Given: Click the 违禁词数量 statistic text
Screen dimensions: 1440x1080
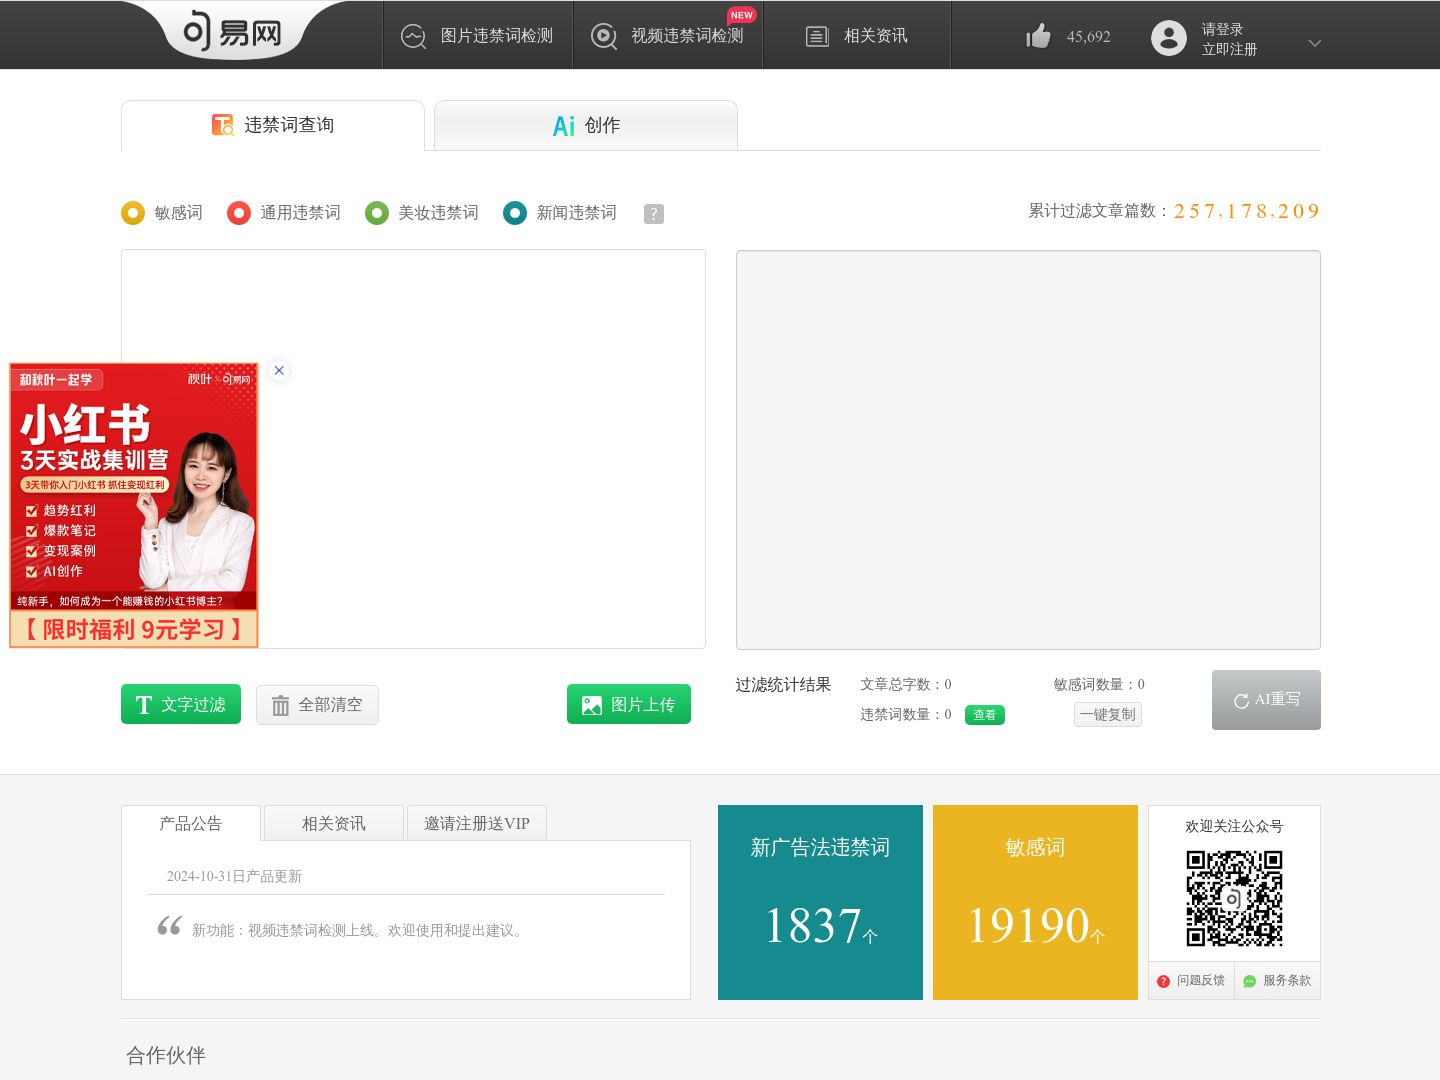Looking at the screenshot, I should click(906, 715).
